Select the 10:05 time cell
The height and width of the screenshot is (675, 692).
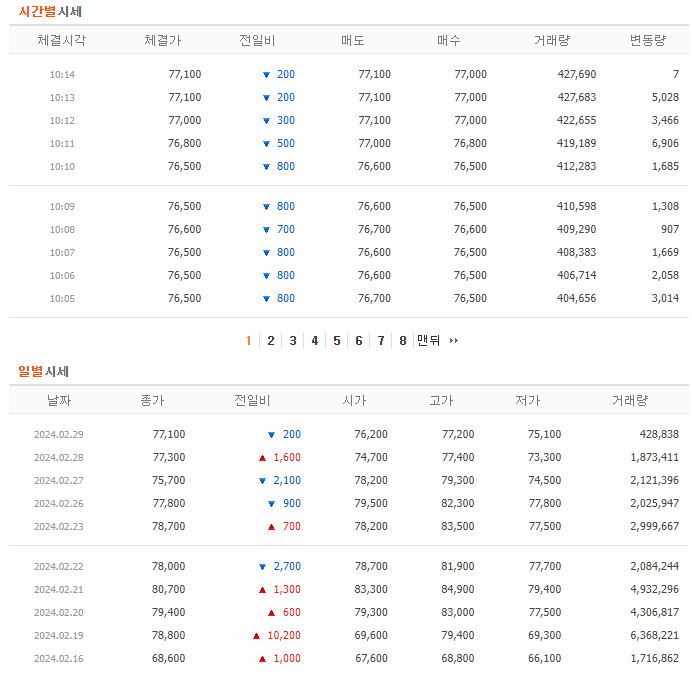[x=62, y=298]
